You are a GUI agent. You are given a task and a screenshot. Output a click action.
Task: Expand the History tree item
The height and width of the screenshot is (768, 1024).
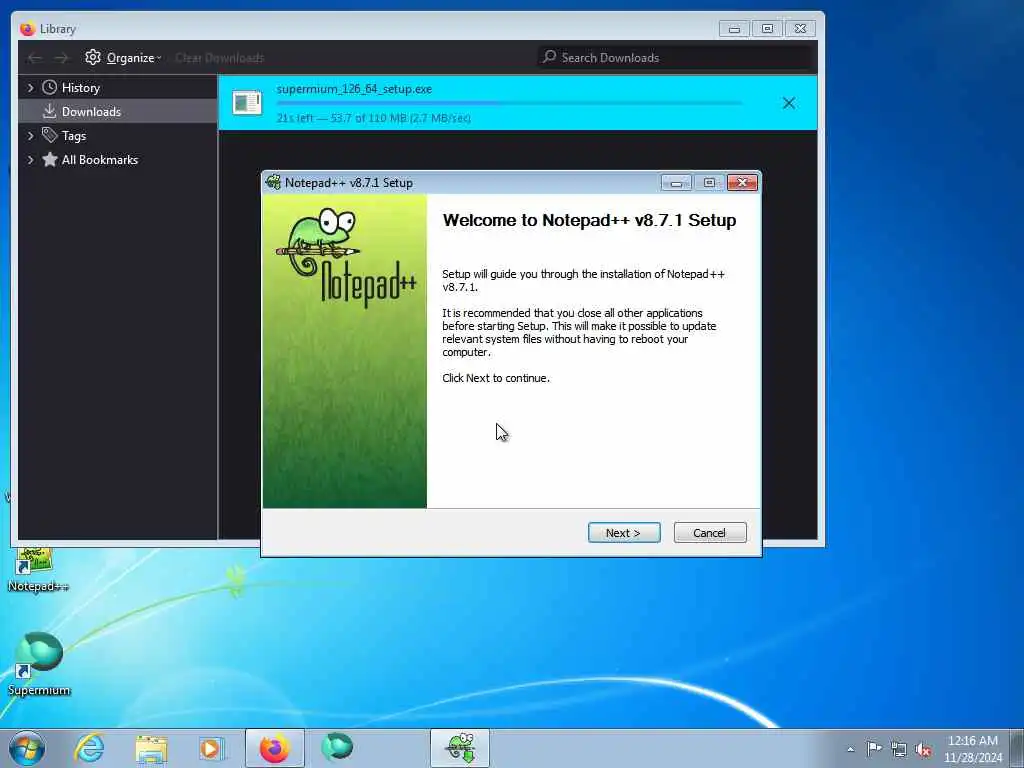(x=30, y=88)
